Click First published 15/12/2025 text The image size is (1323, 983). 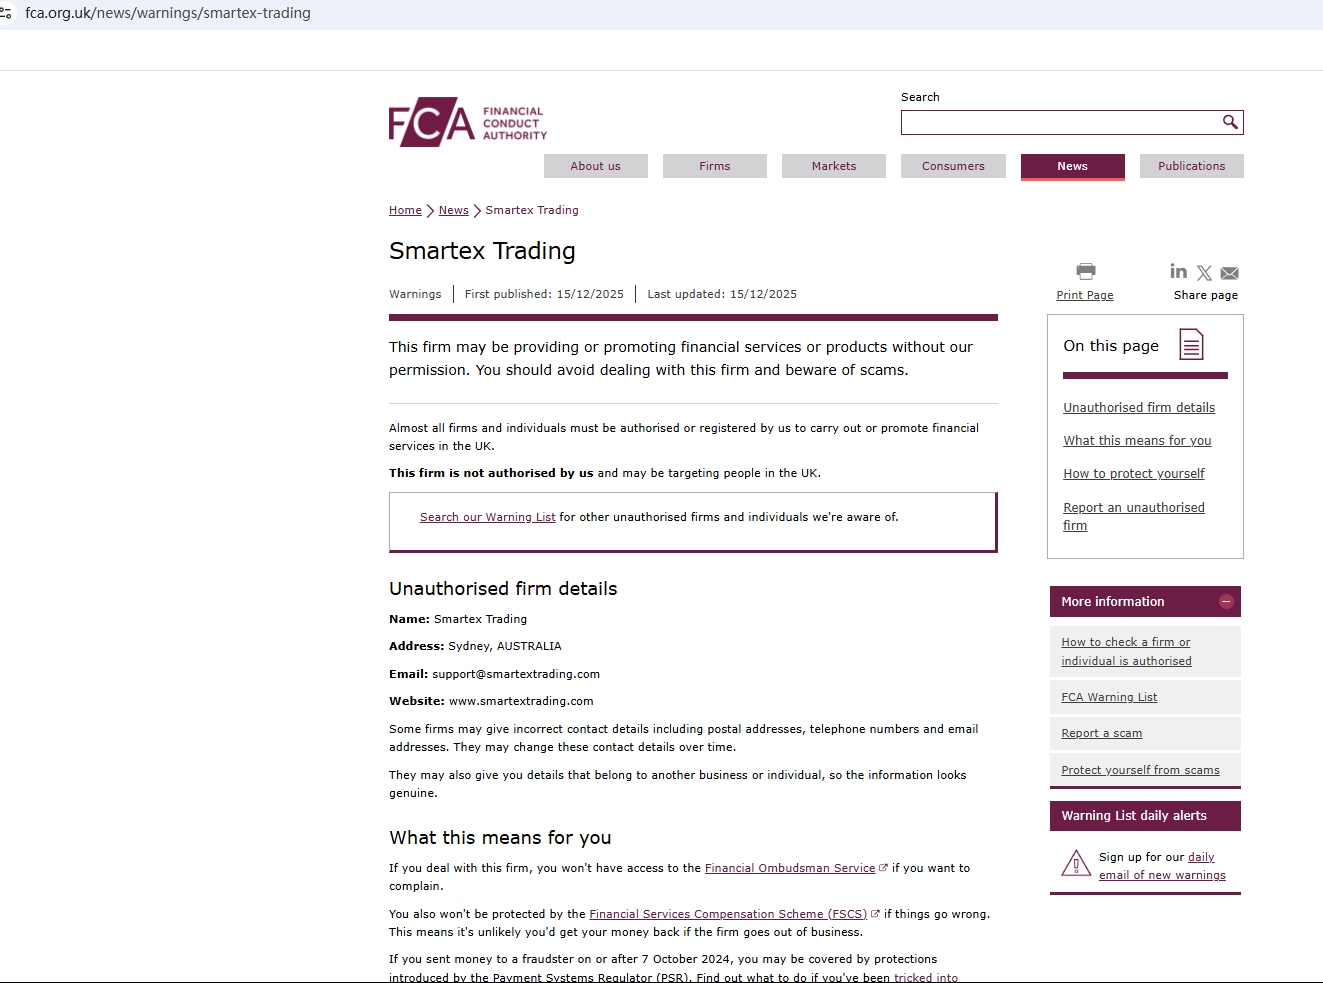click(544, 294)
